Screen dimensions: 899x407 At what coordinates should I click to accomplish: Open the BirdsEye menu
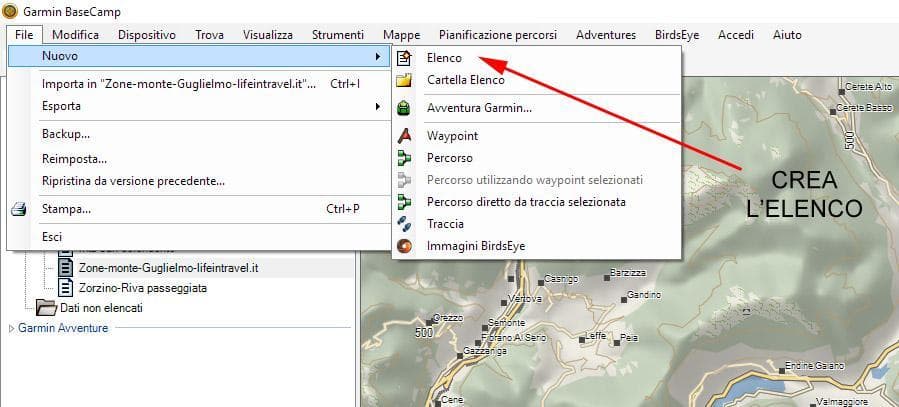677,35
